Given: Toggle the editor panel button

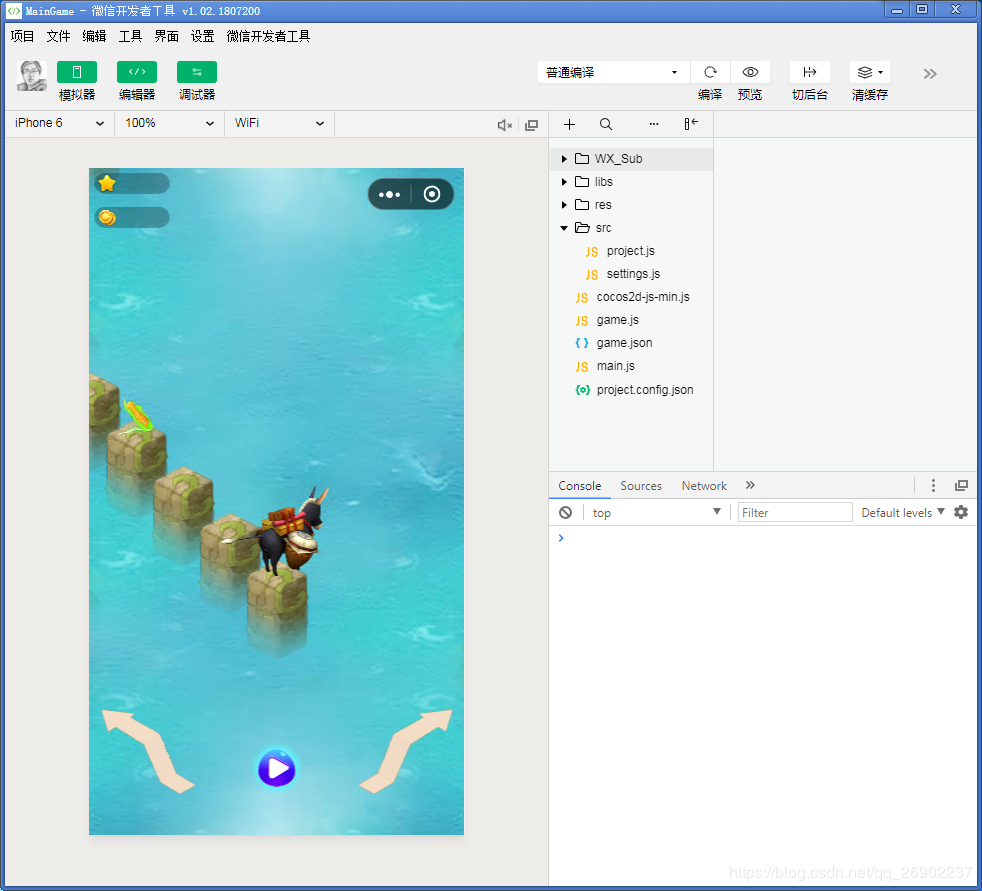Looking at the screenshot, I should click(x=137, y=72).
